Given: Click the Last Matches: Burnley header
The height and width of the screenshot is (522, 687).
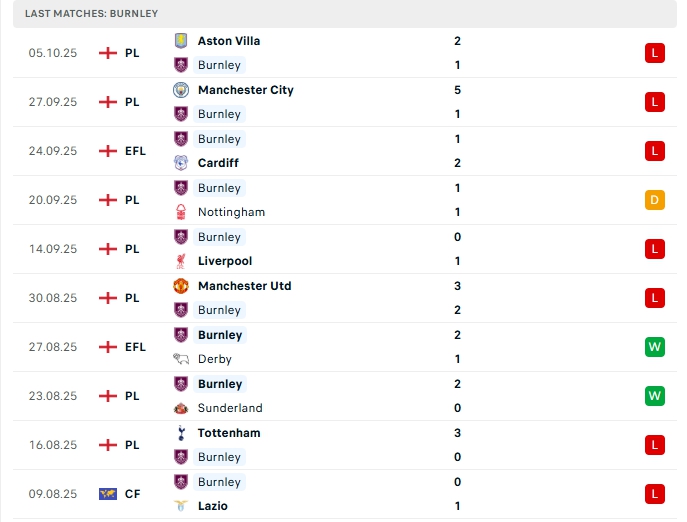Looking at the screenshot, I should [x=92, y=13].
